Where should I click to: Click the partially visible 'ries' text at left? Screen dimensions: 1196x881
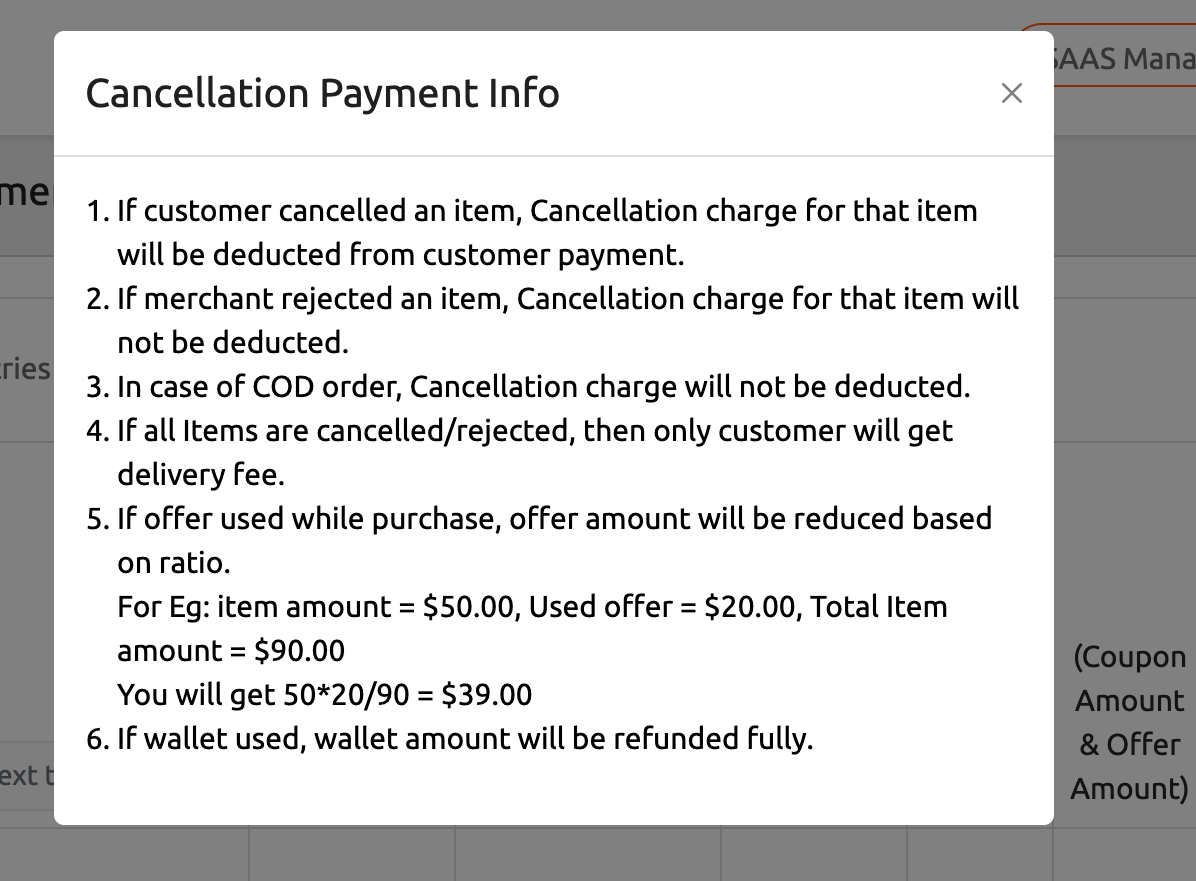(x=24, y=369)
